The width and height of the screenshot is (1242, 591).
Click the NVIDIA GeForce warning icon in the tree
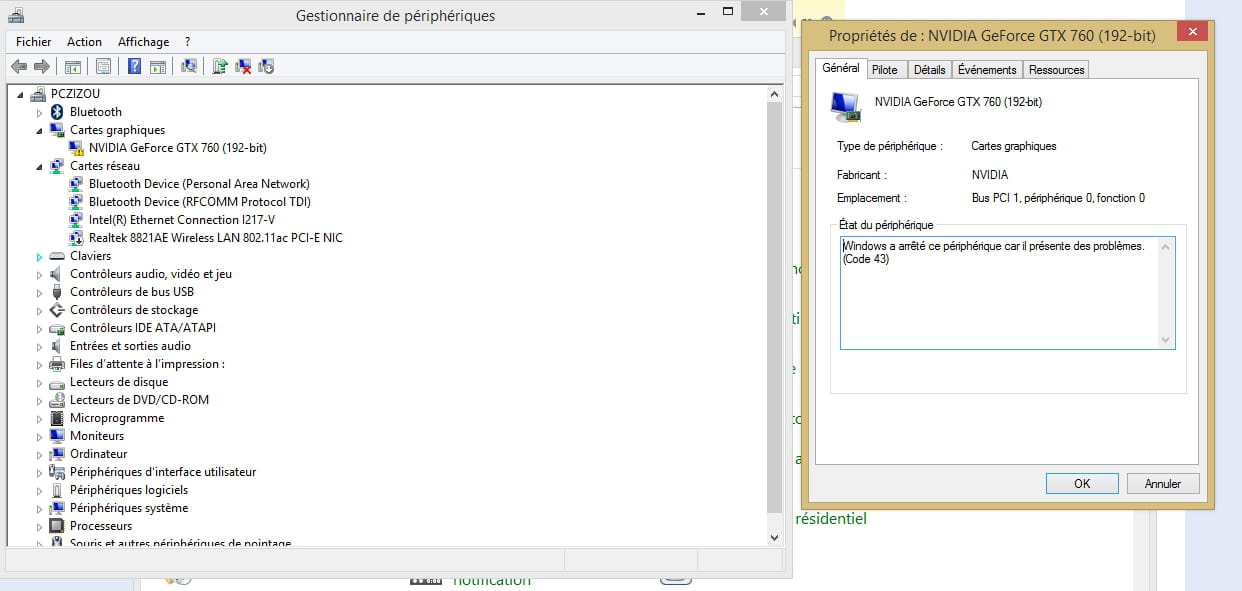point(76,148)
